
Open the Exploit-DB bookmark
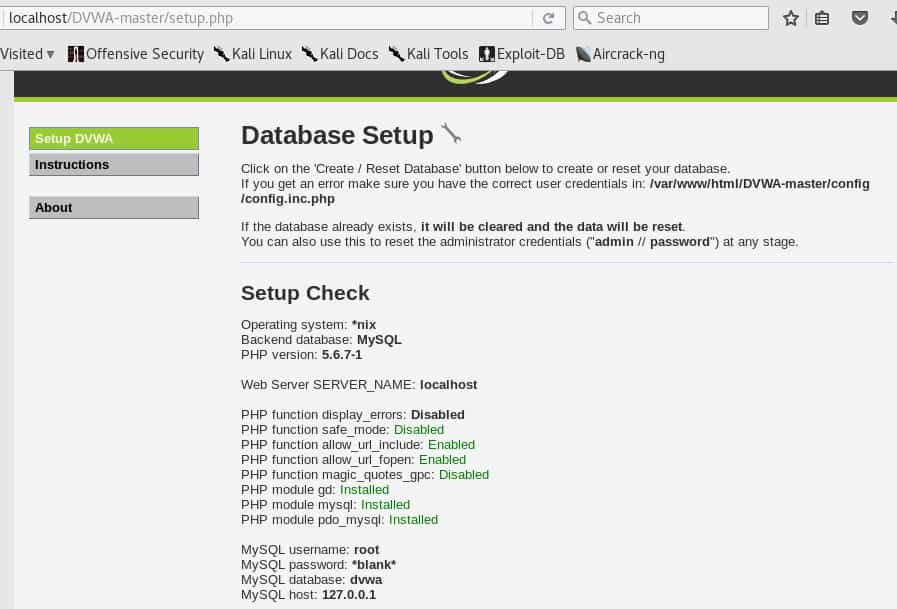coord(522,54)
